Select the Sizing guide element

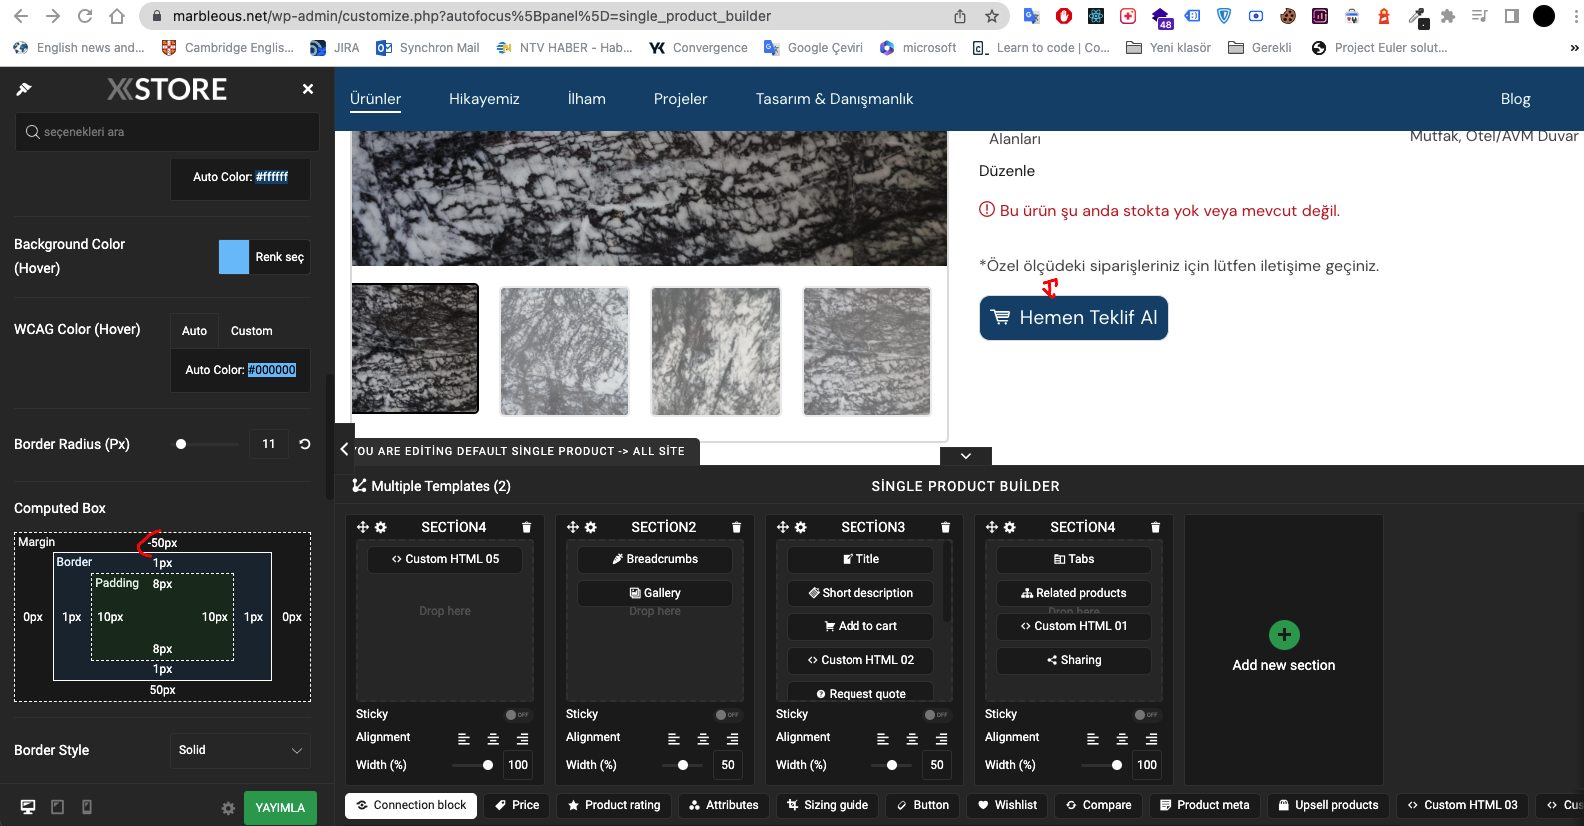(x=827, y=805)
